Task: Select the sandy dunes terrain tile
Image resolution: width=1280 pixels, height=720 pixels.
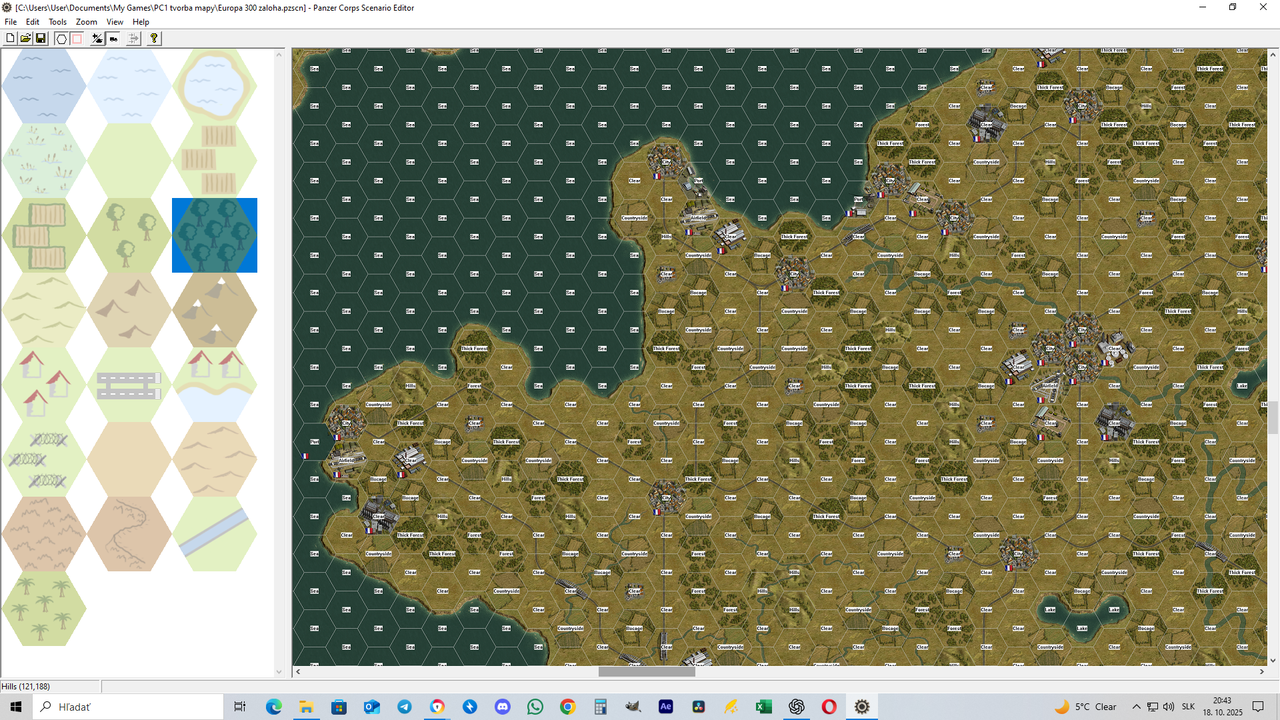Action: pyautogui.click(x=214, y=459)
